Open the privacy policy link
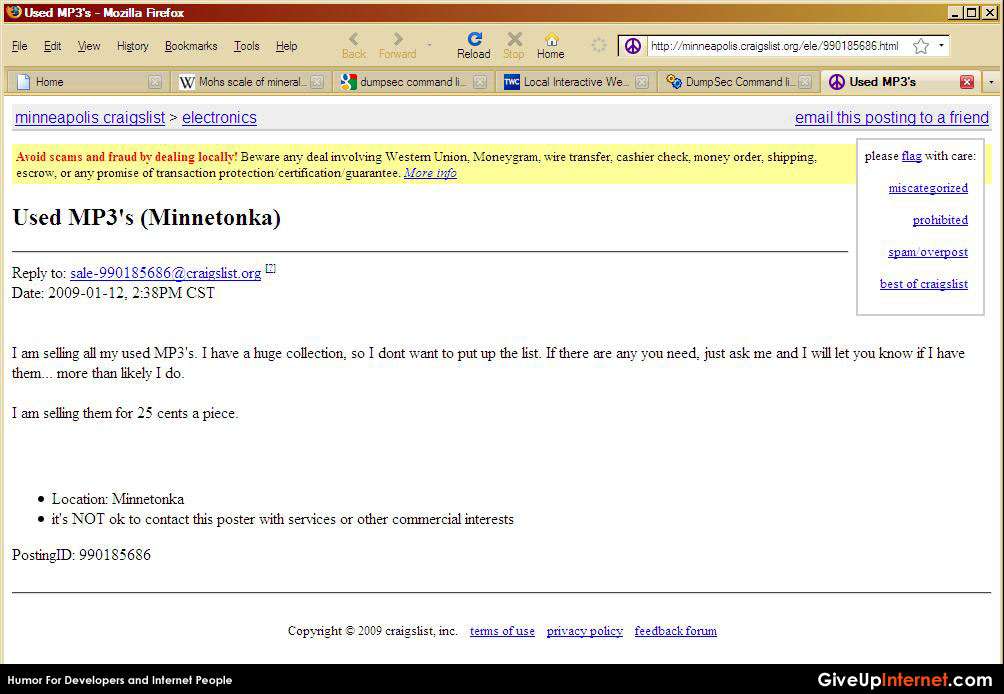The image size is (1004, 694). point(585,631)
